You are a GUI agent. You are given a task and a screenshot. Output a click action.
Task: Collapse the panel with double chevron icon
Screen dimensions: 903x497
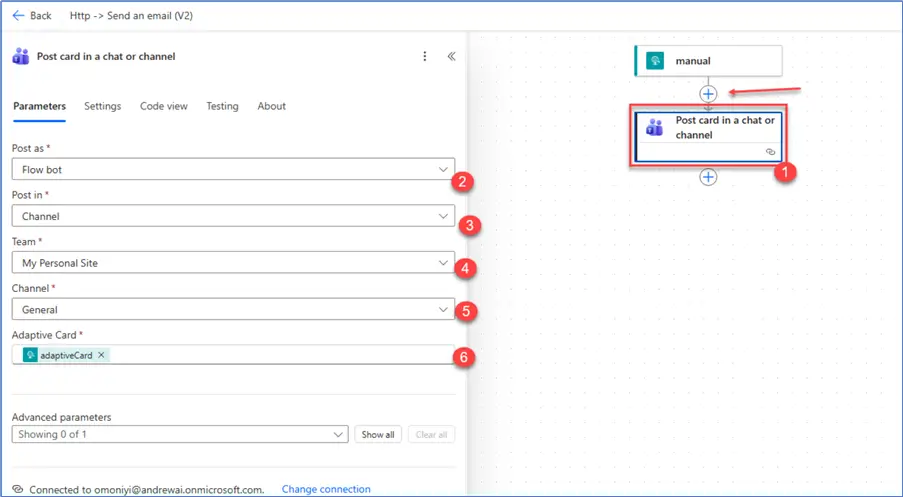coord(452,56)
